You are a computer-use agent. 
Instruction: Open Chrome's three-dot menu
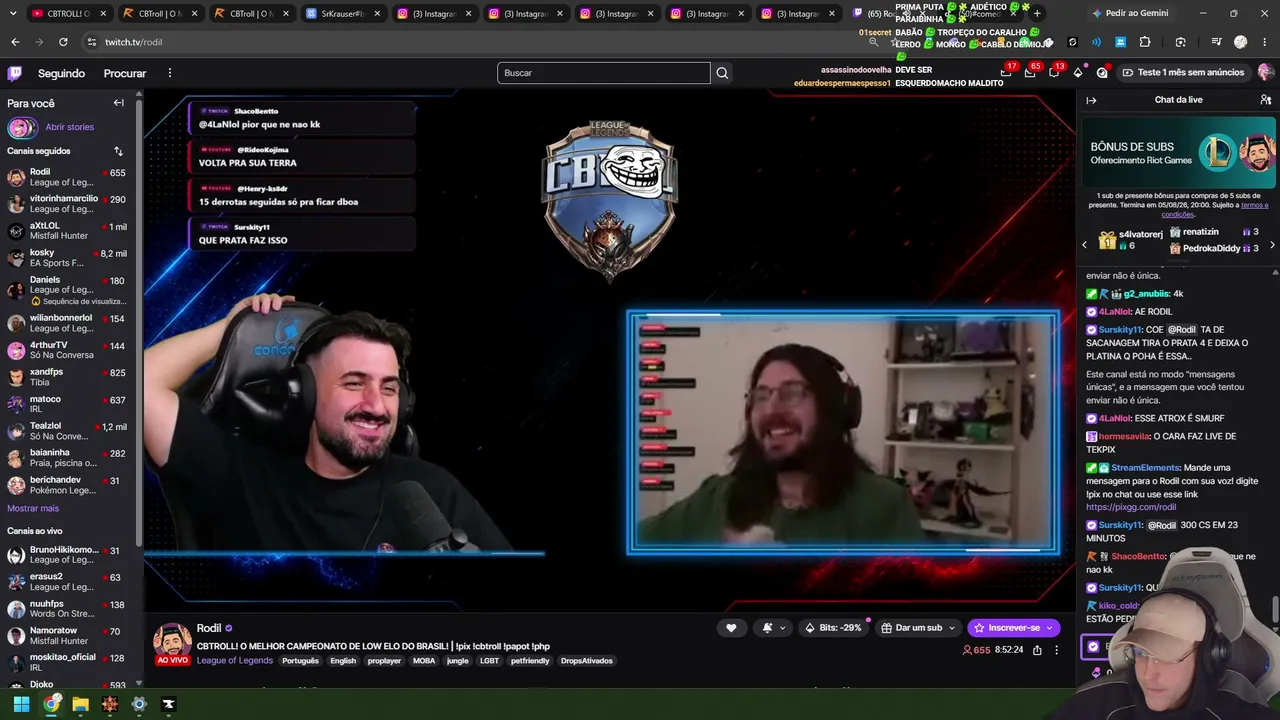[1263, 42]
